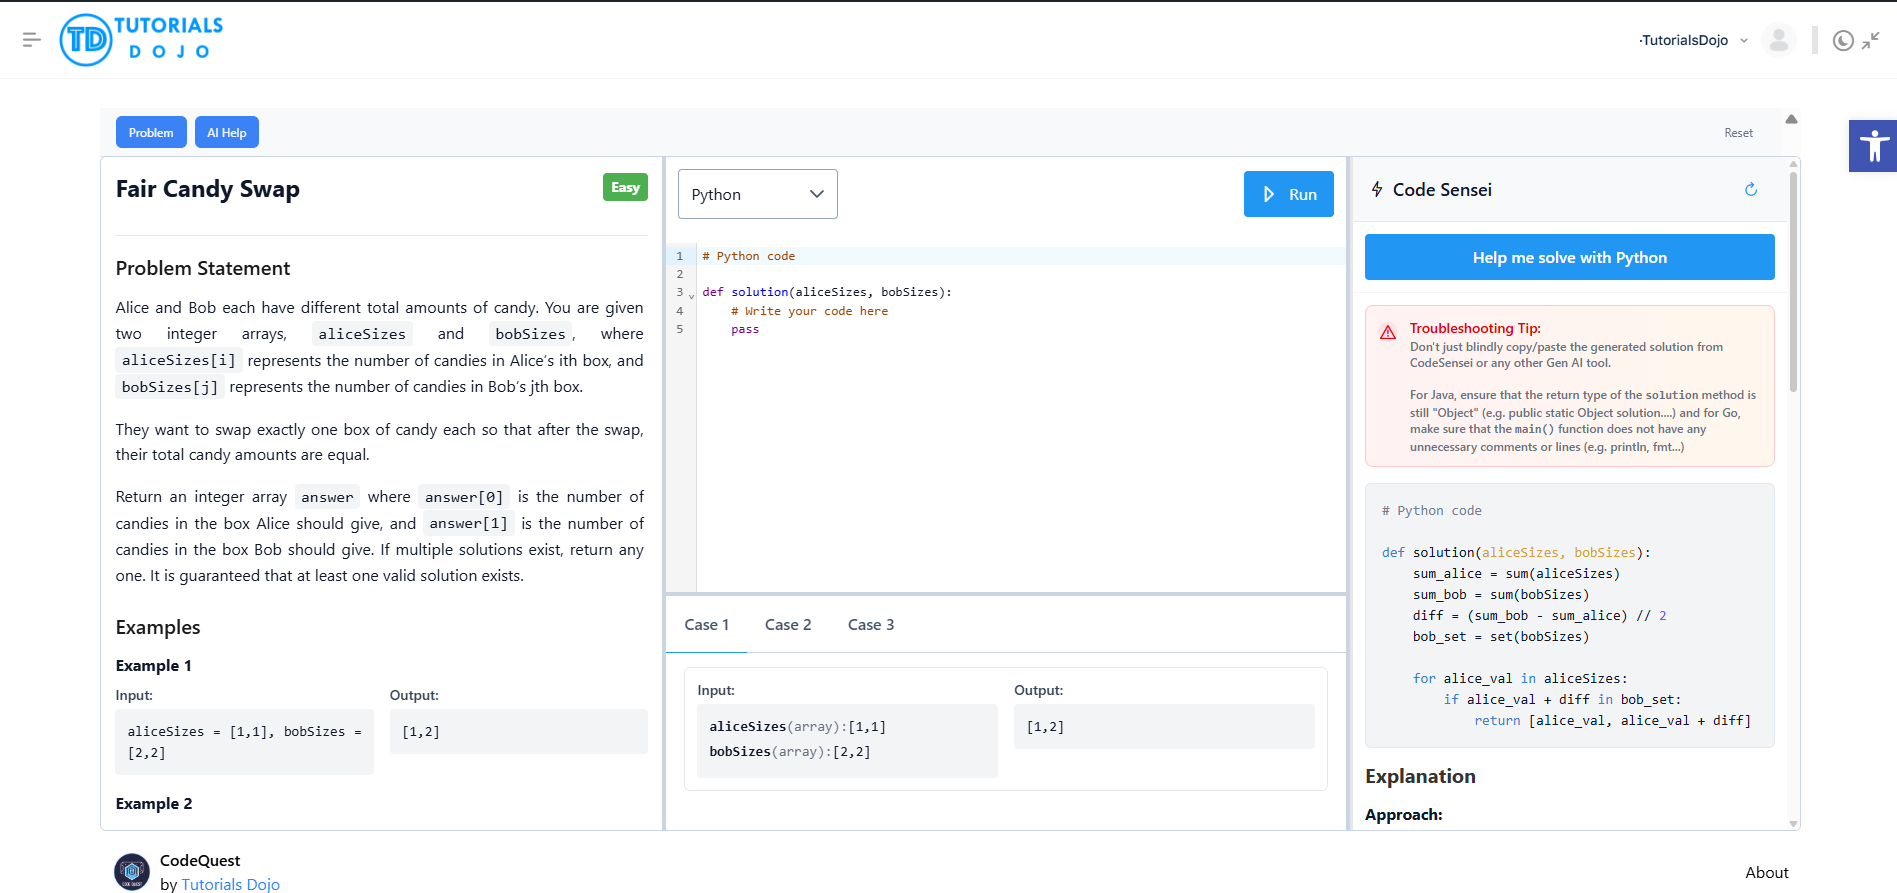The image size is (1897, 893).
Task: Click the Code Sensei panel scrollbar
Action: (x=1793, y=282)
